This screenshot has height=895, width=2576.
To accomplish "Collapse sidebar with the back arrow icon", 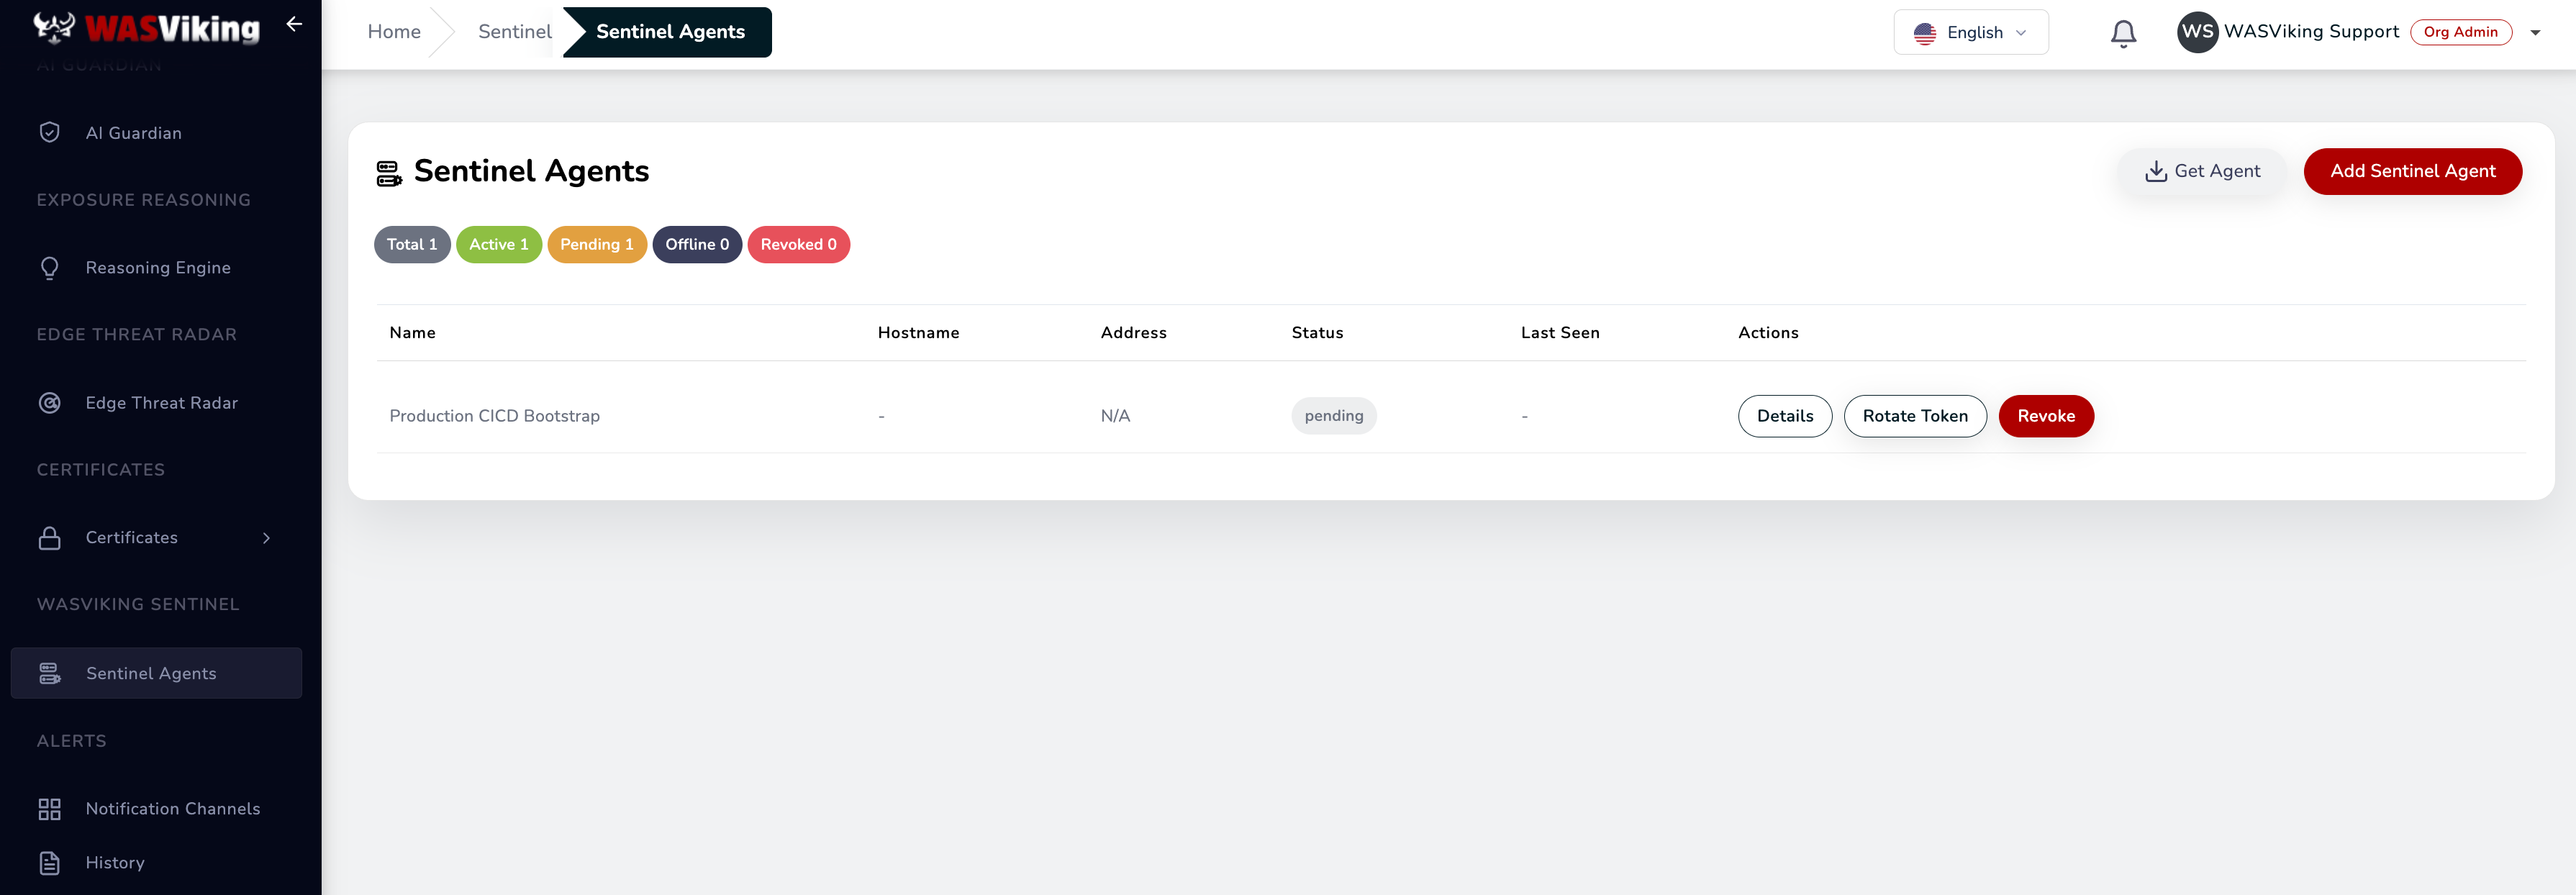I will (294, 24).
